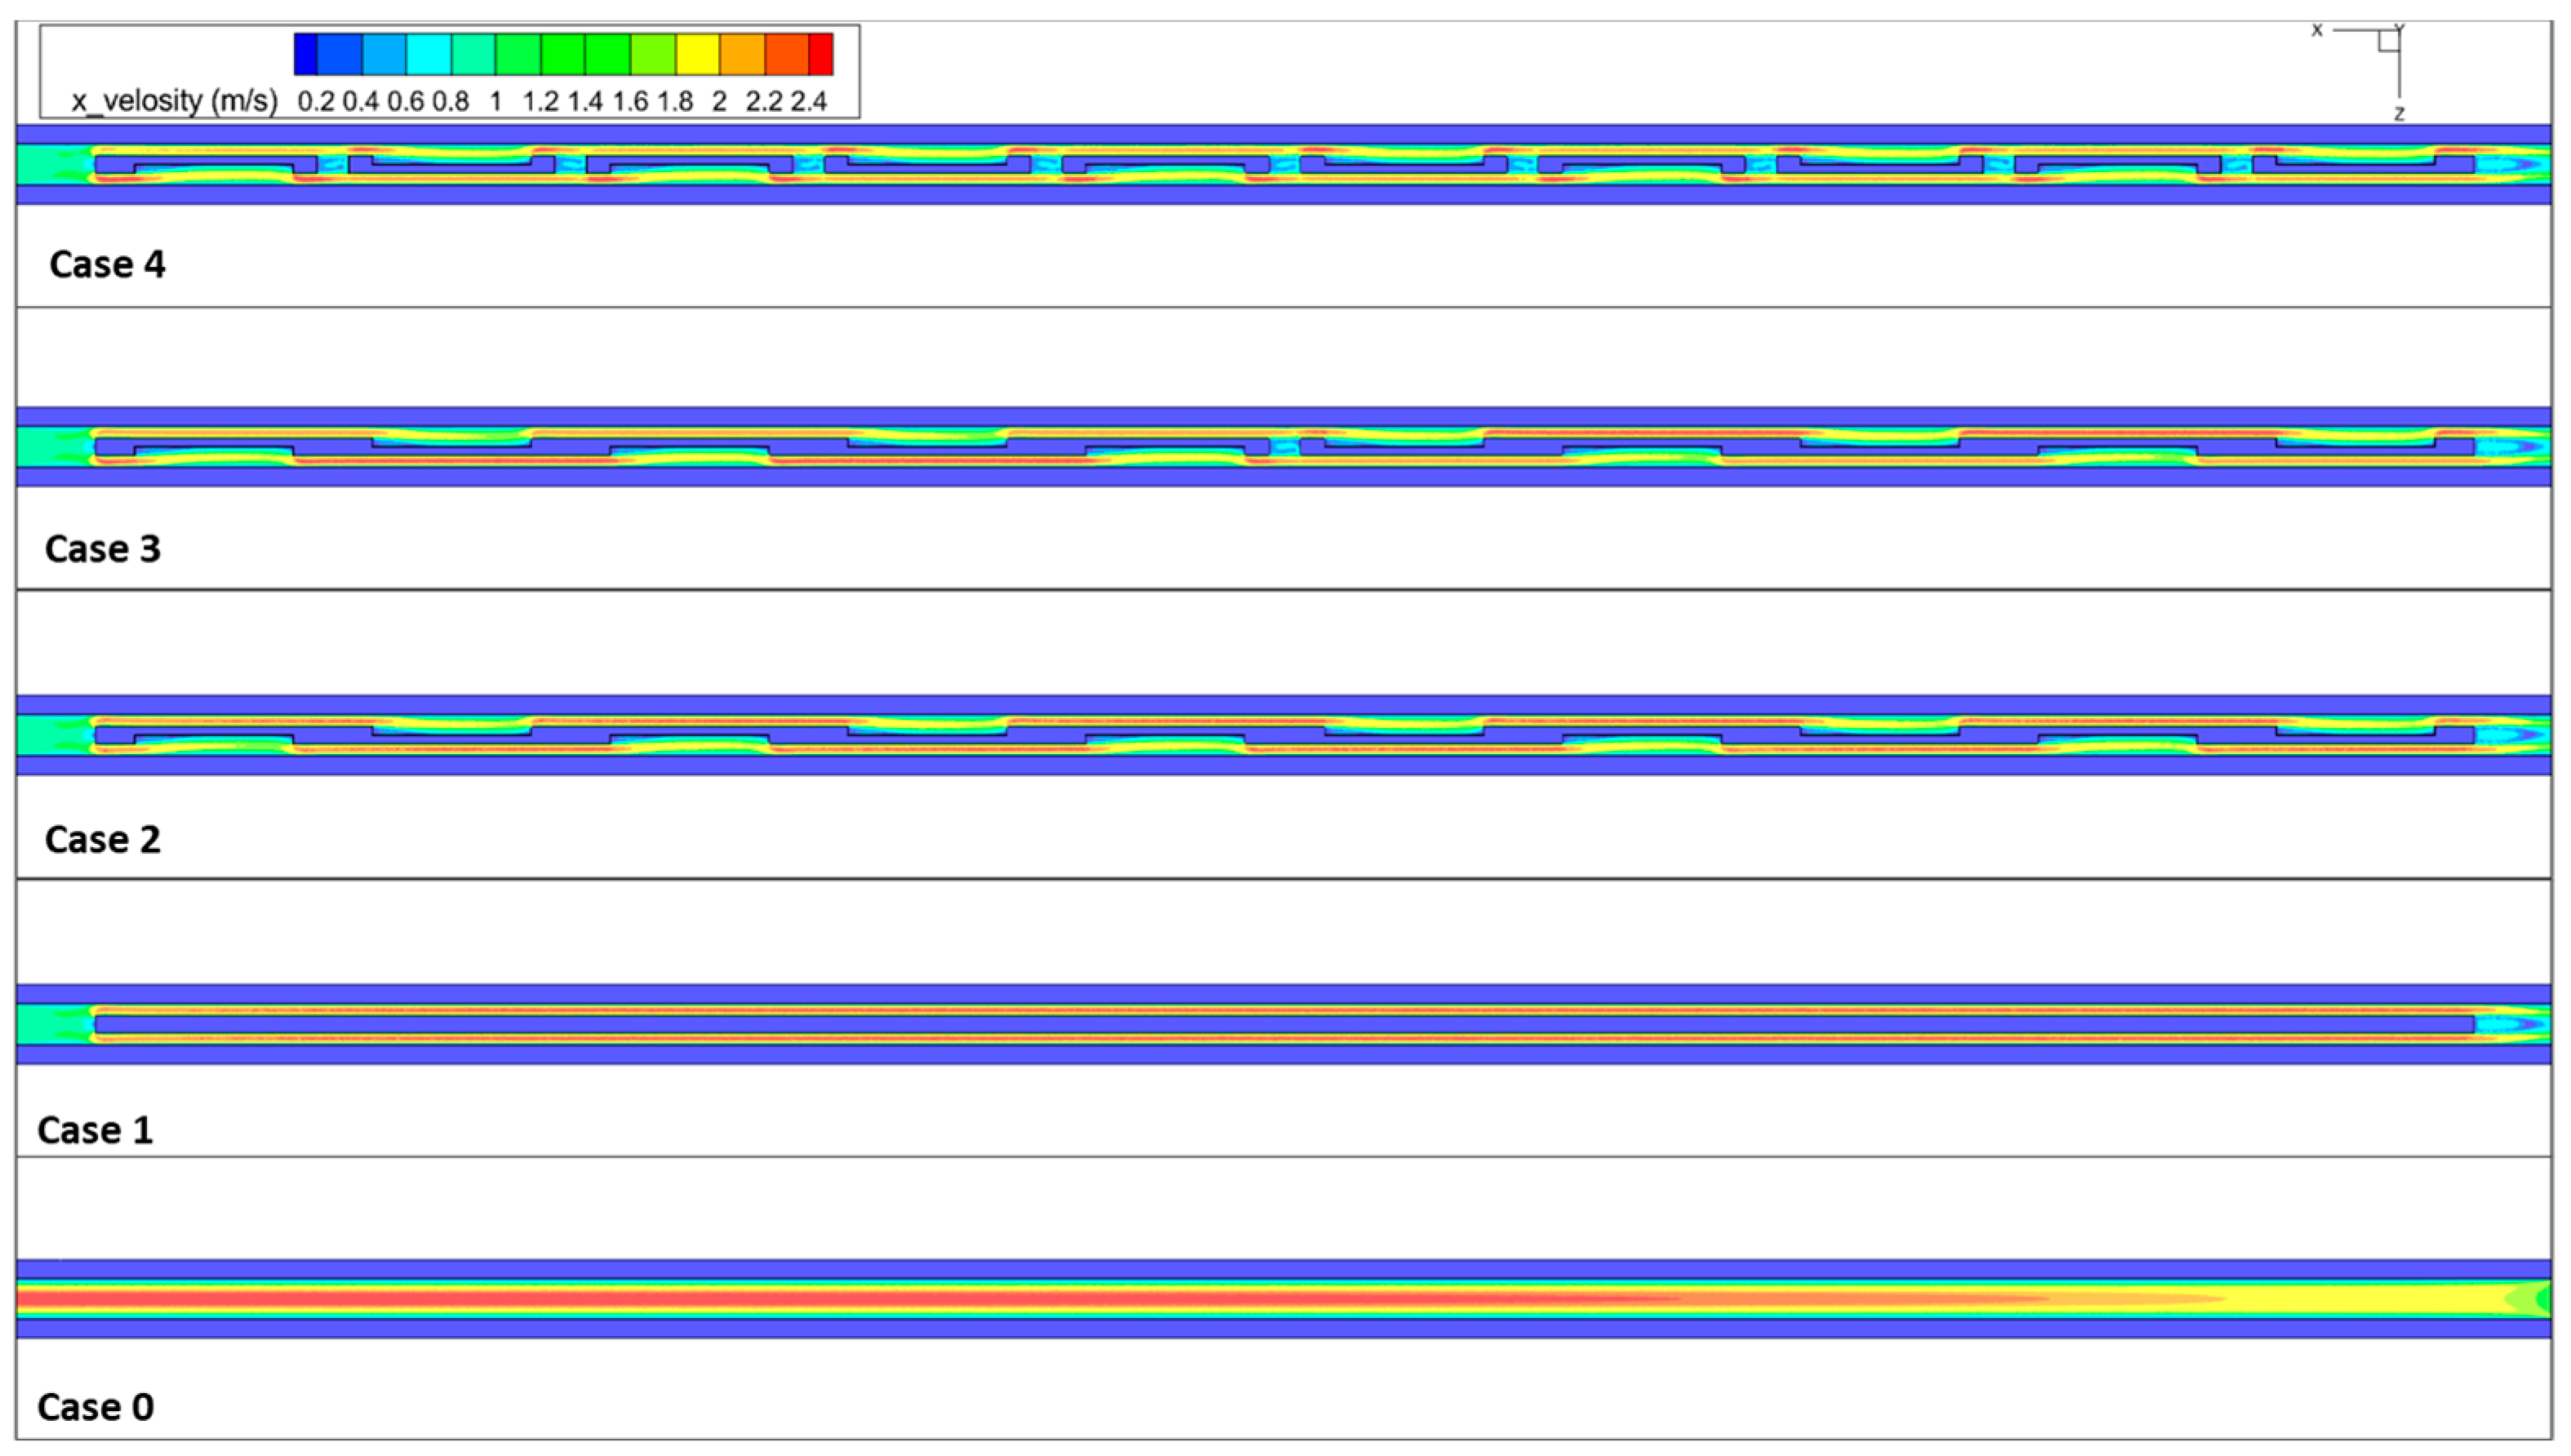Select the Case 2 label
Screen dimensions: 2571x1456
[x=103, y=839]
